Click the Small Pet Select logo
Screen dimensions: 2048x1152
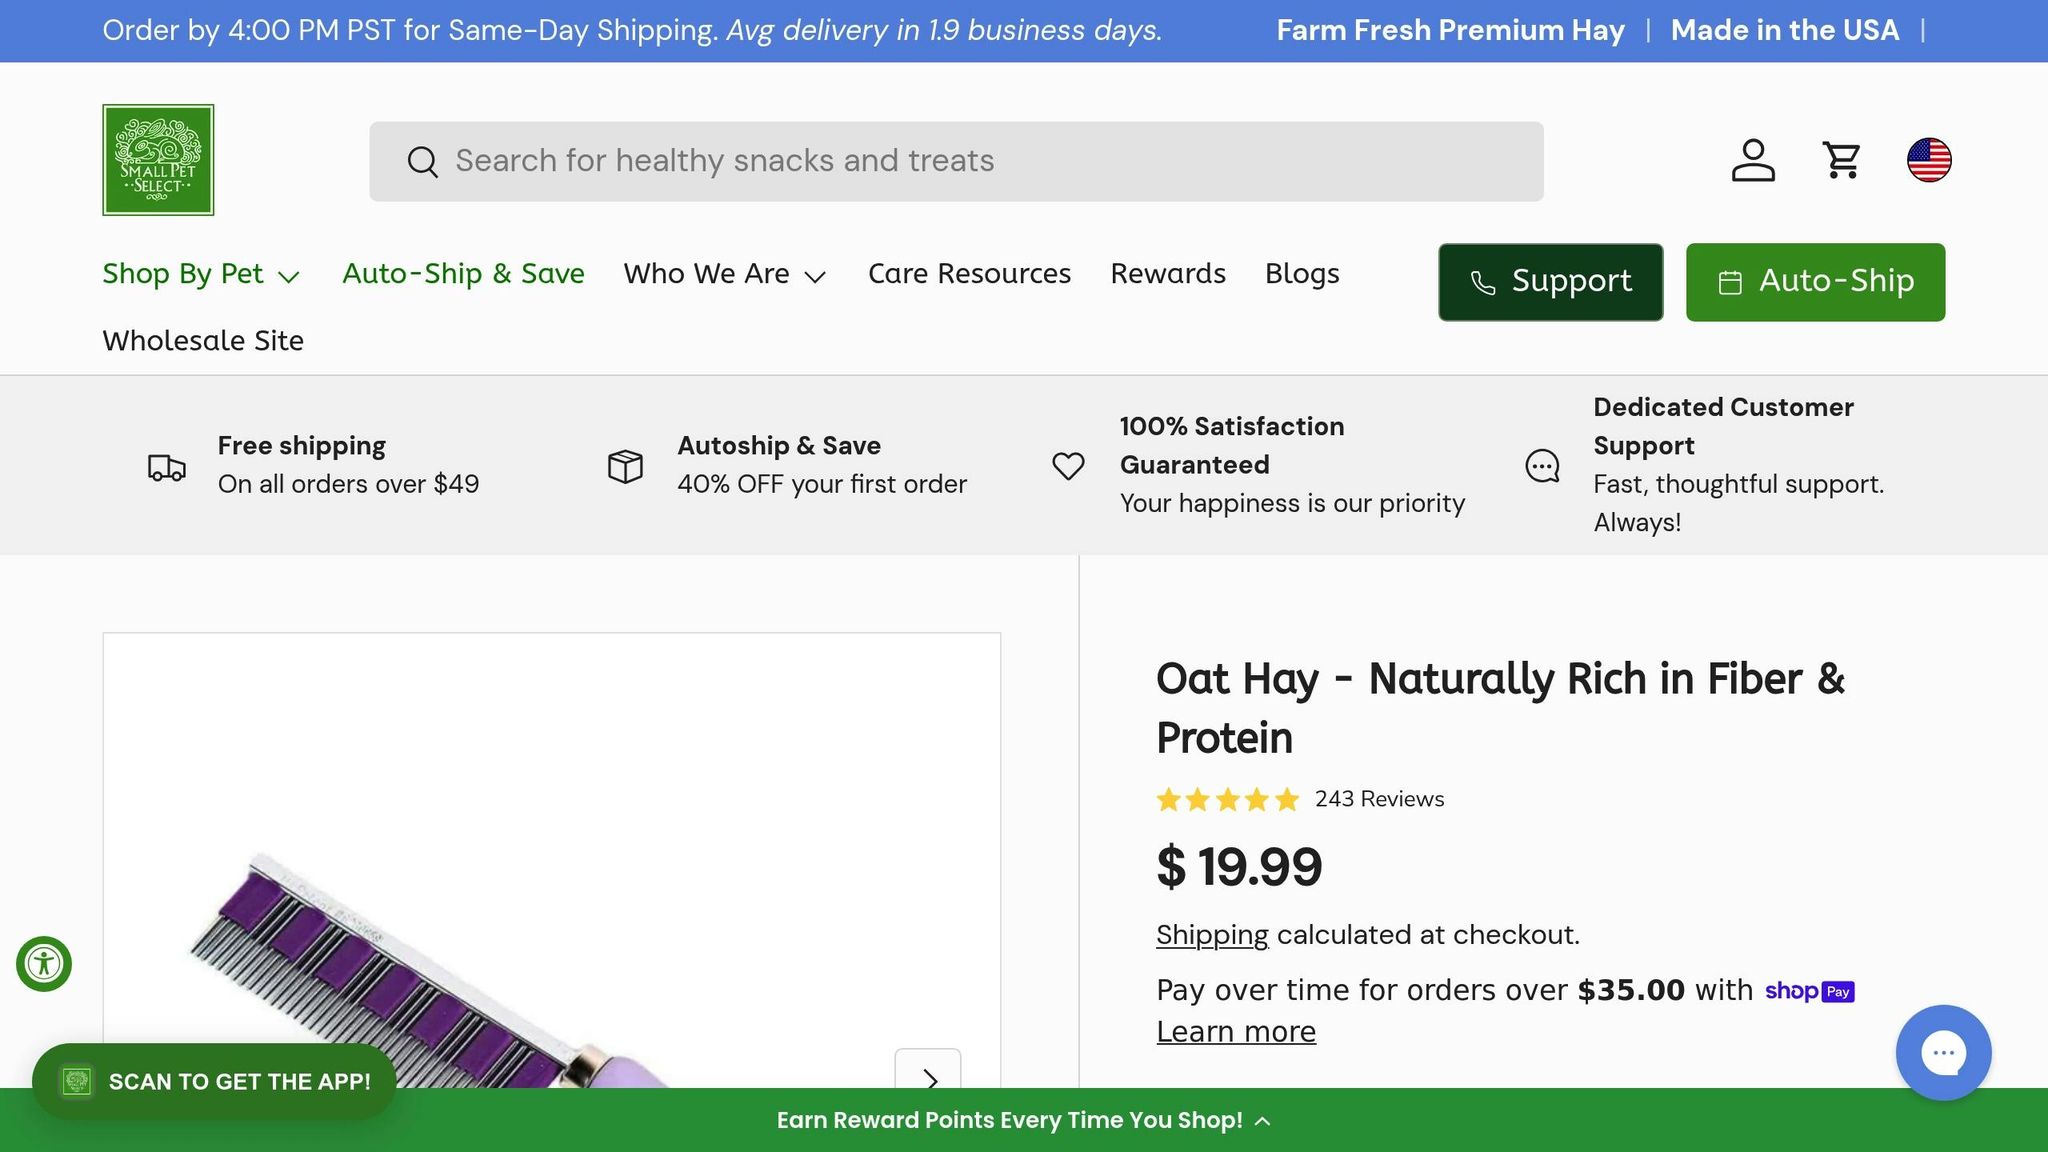[158, 160]
